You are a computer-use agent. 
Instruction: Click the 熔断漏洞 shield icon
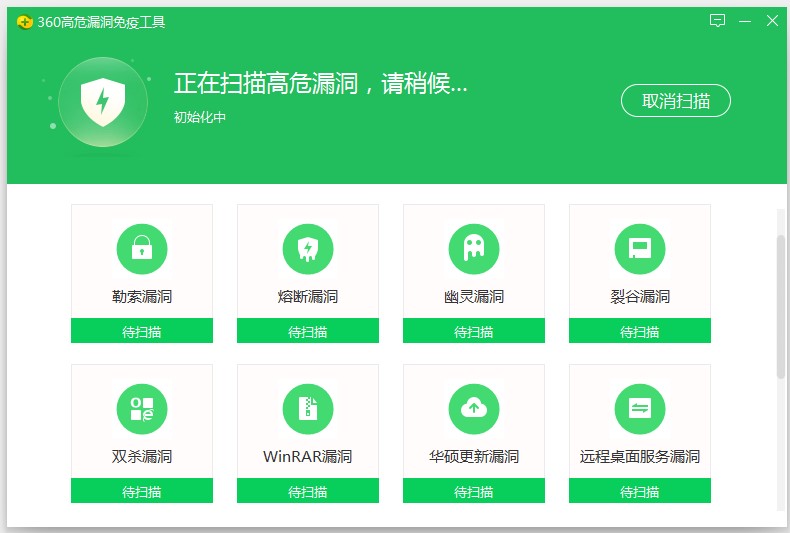click(307, 248)
